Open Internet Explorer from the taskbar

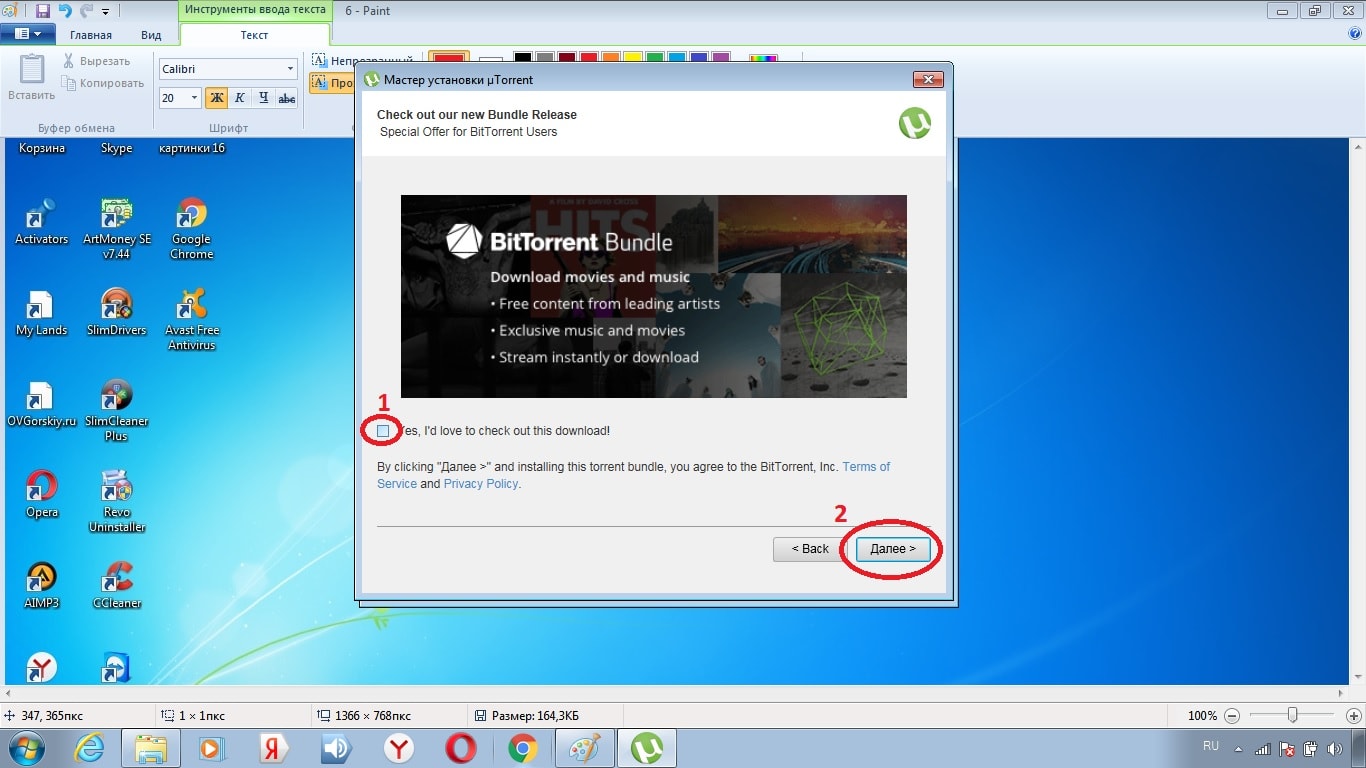coord(89,748)
